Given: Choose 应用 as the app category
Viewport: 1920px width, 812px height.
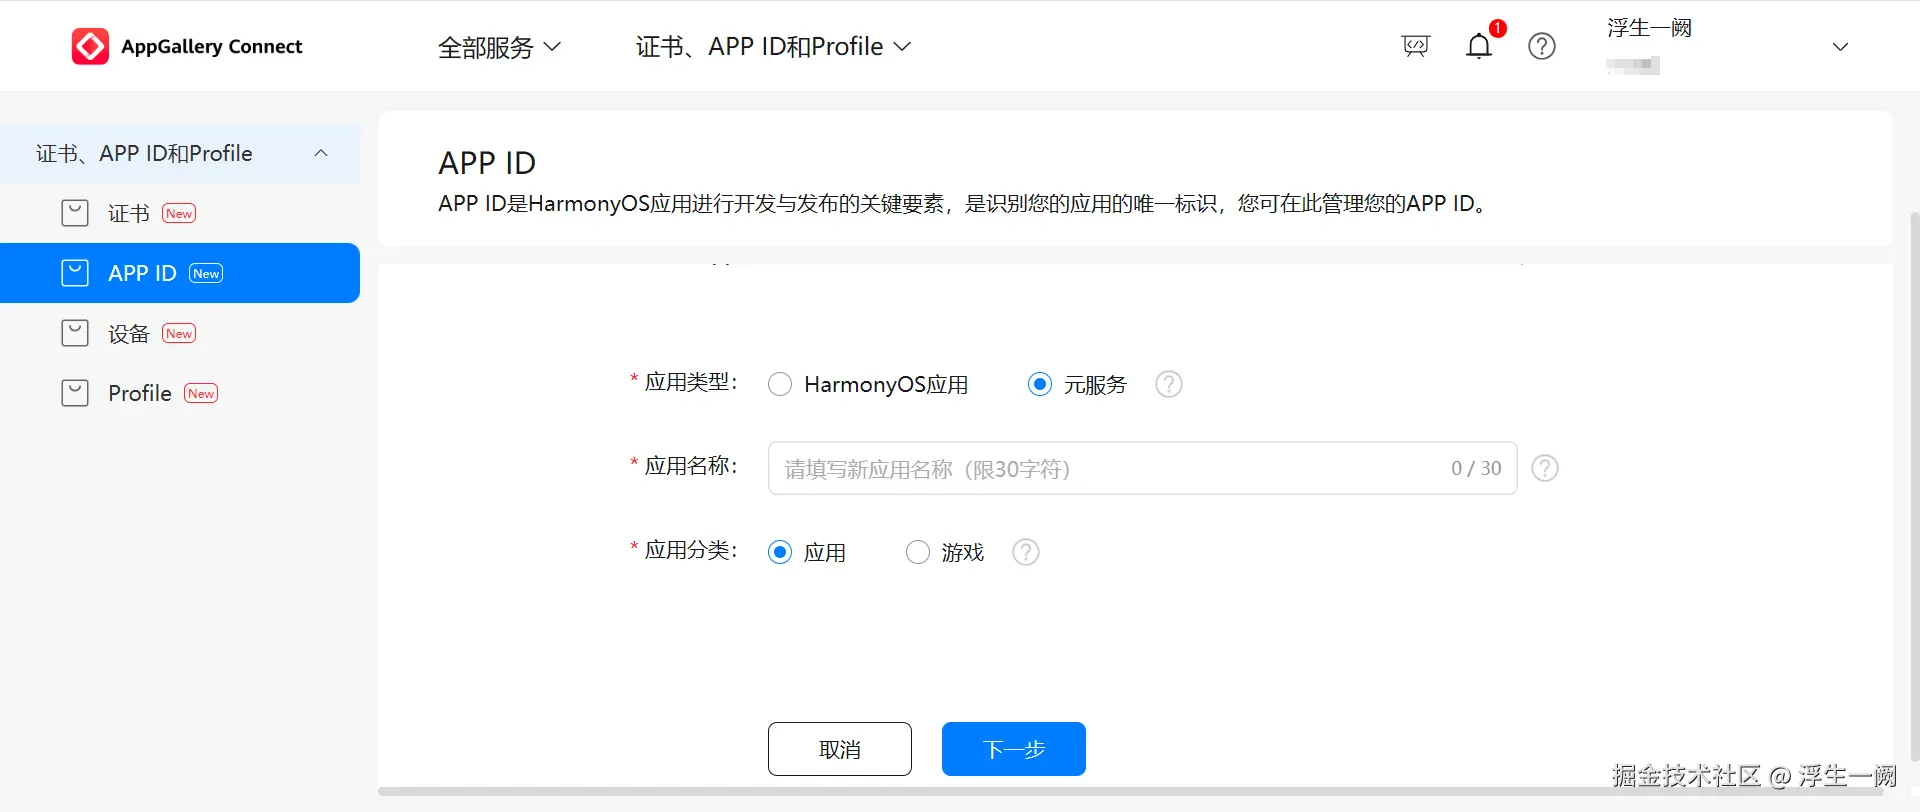Looking at the screenshot, I should point(780,552).
